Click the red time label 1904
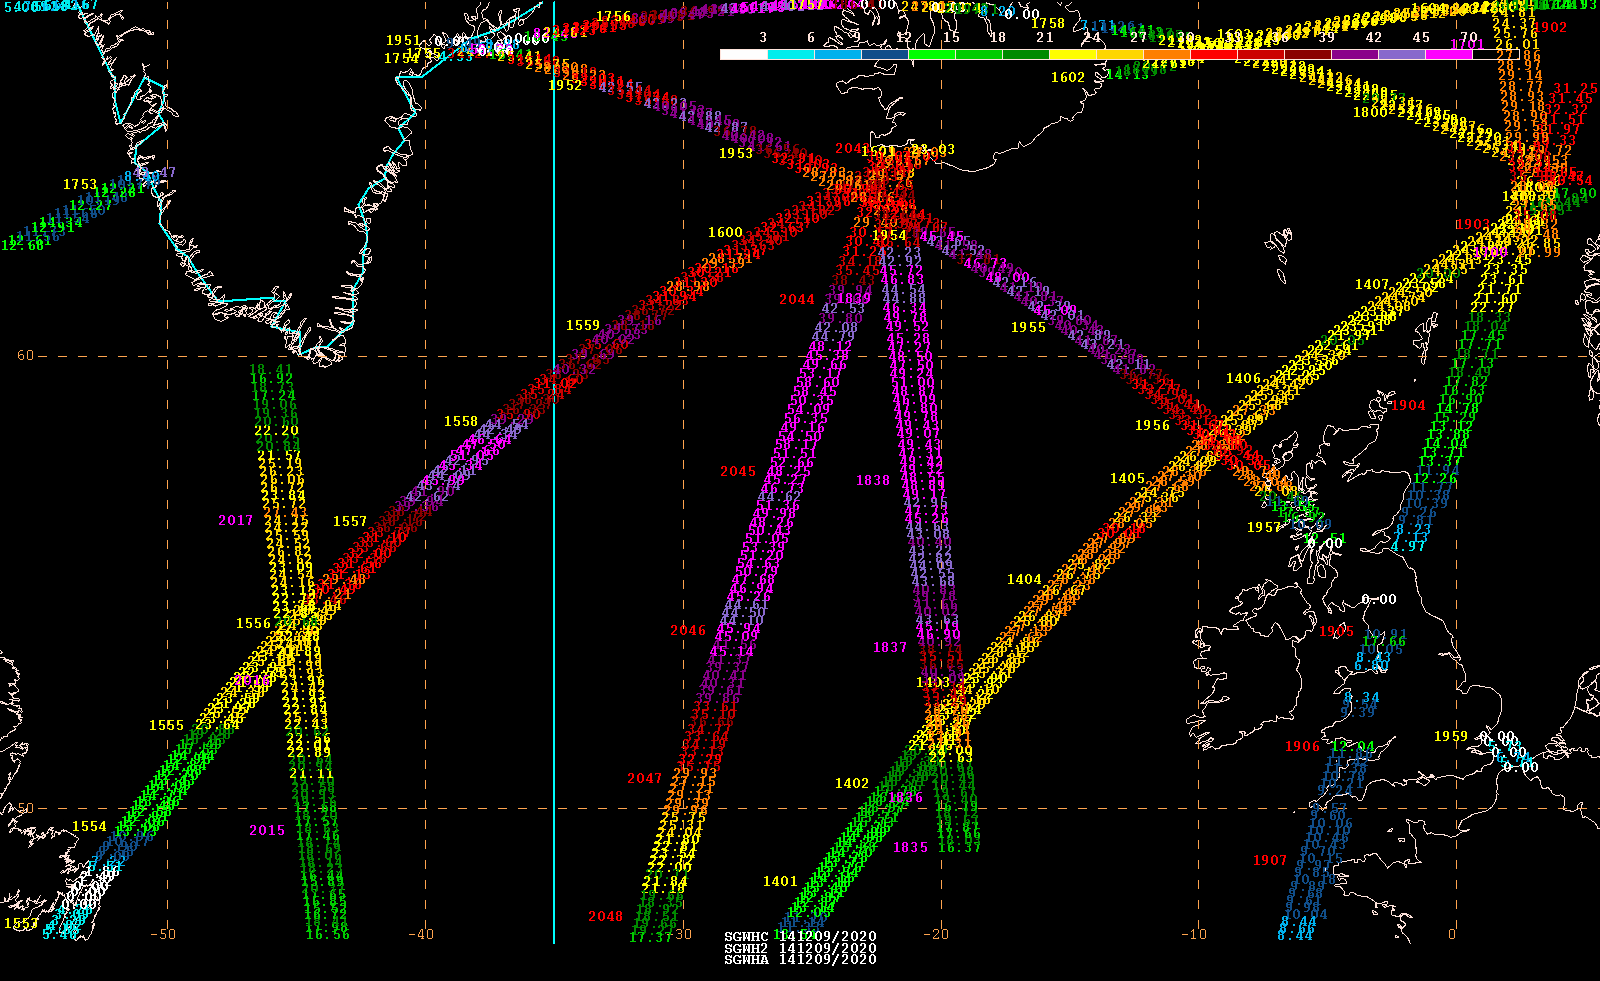1600x981 pixels. pos(1408,405)
